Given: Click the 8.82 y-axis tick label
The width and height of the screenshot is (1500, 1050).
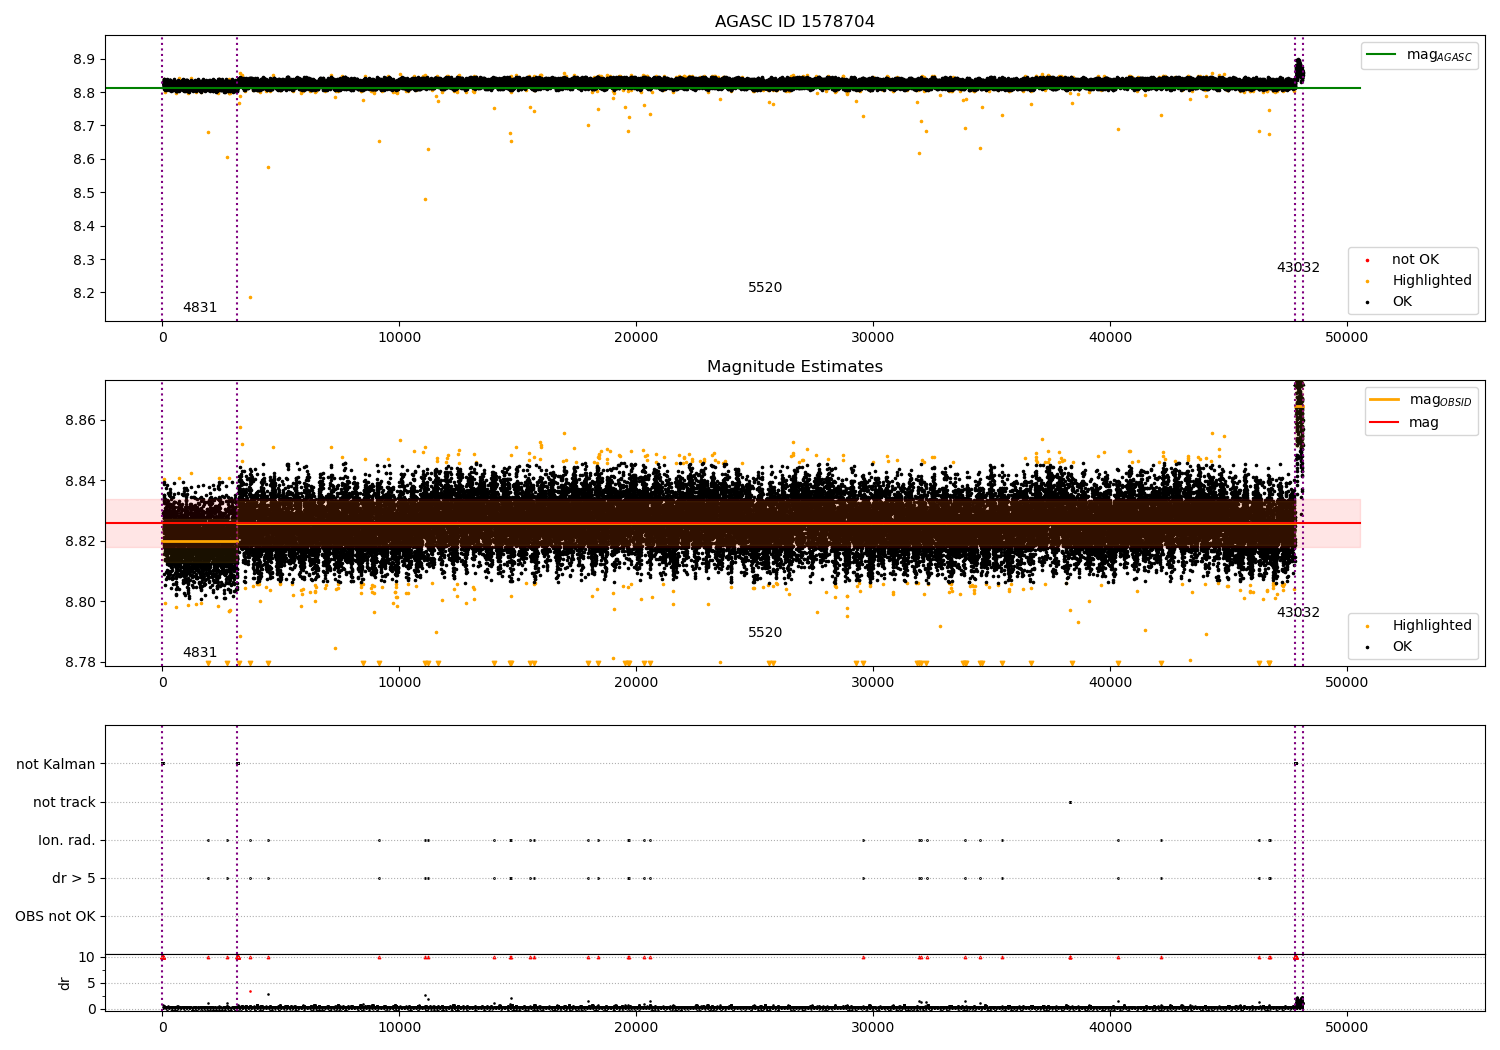Looking at the screenshot, I should click(80, 542).
